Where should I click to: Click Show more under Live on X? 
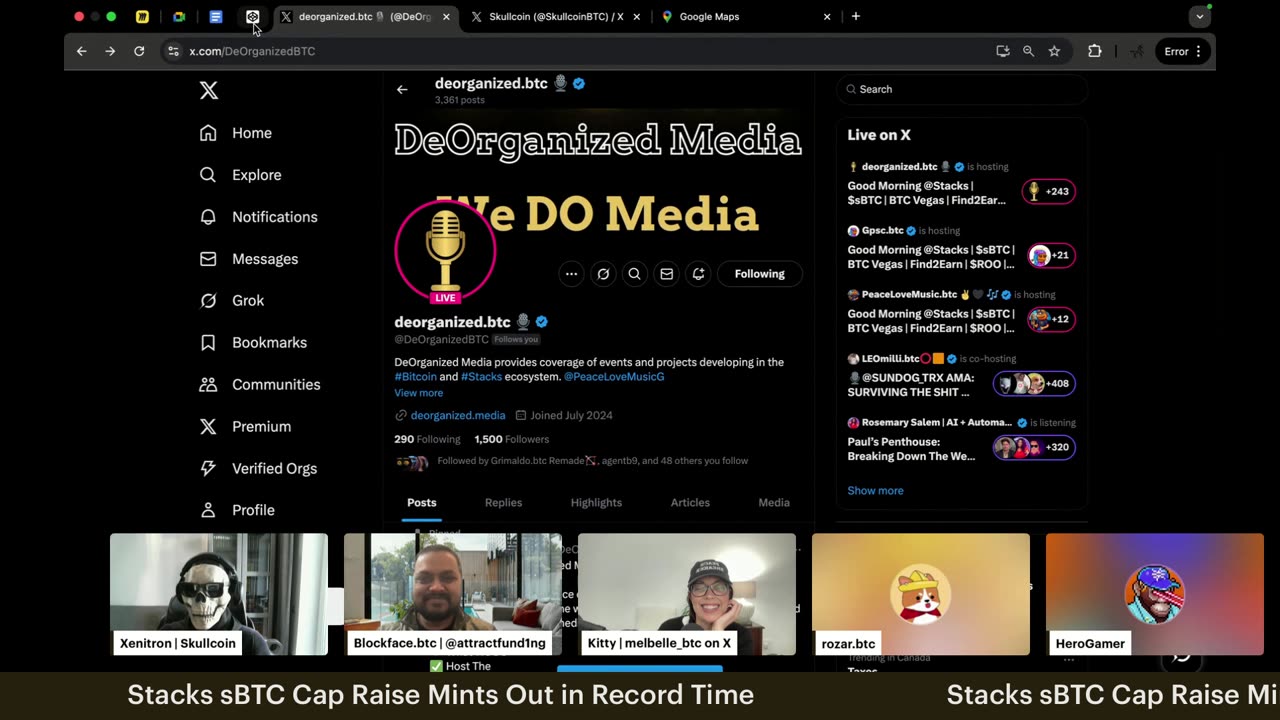pyautogui.click(x=875, y=491)
